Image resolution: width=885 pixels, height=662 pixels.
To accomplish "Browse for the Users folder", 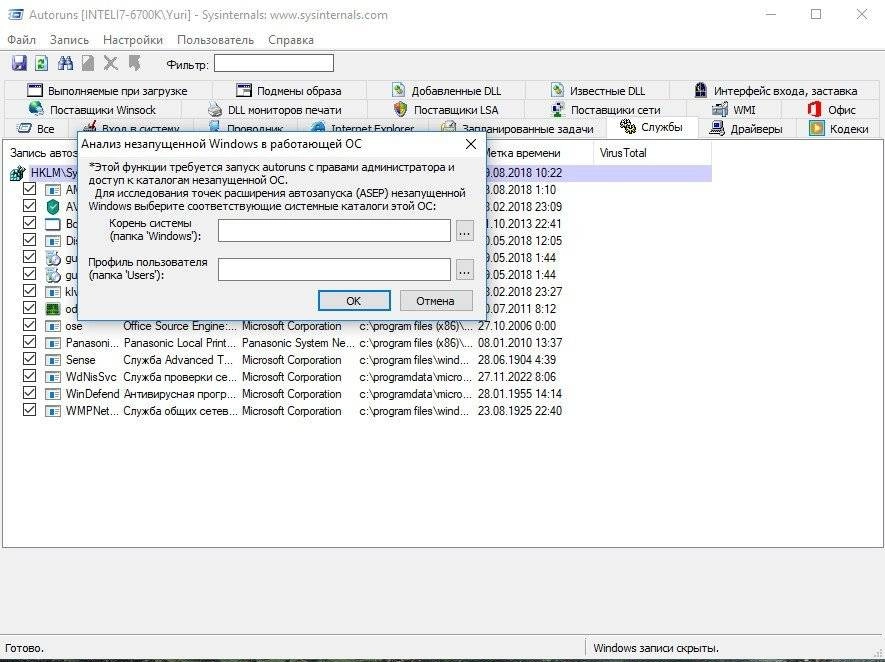I will click(465, 270).
